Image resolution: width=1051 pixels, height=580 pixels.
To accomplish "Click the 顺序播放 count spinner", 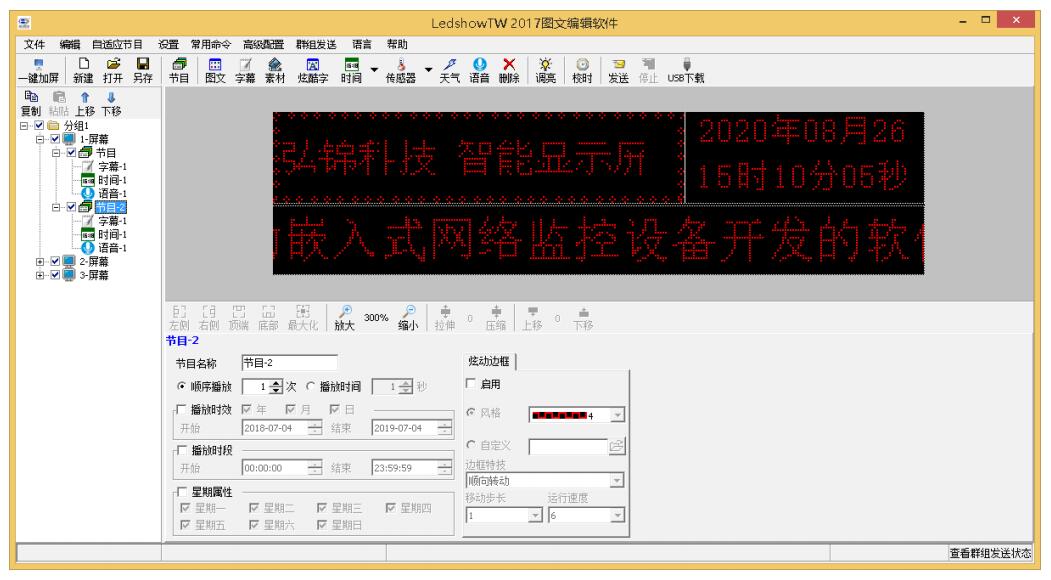I will click(x=275, y=387).
